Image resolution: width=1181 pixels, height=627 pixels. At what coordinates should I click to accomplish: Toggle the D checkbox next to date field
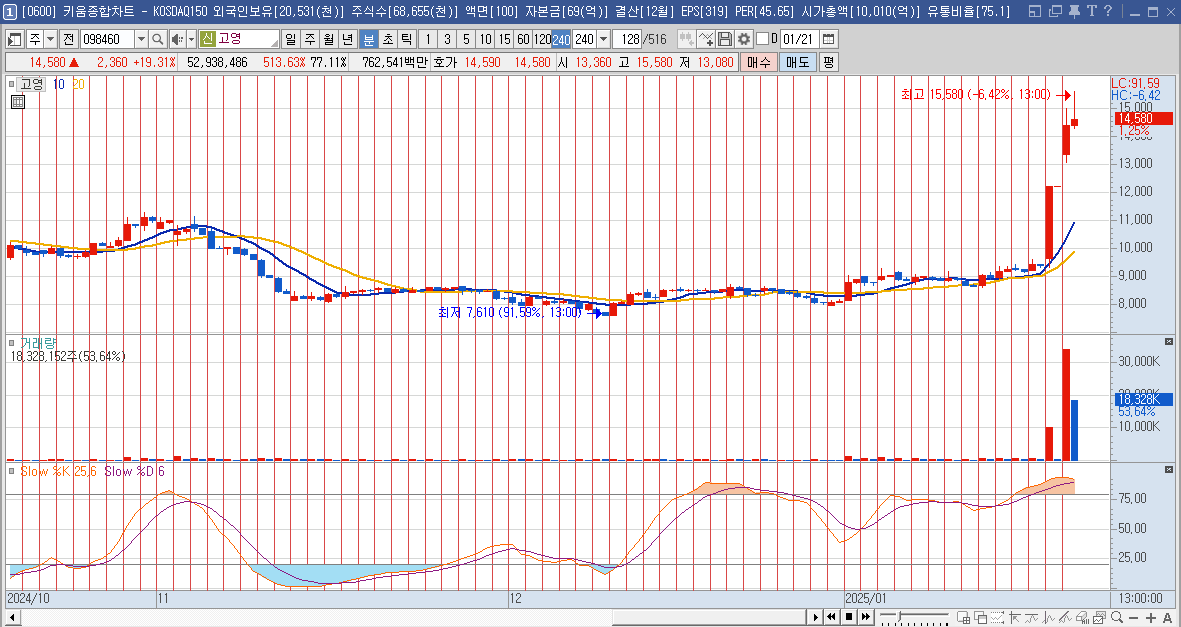762,39
